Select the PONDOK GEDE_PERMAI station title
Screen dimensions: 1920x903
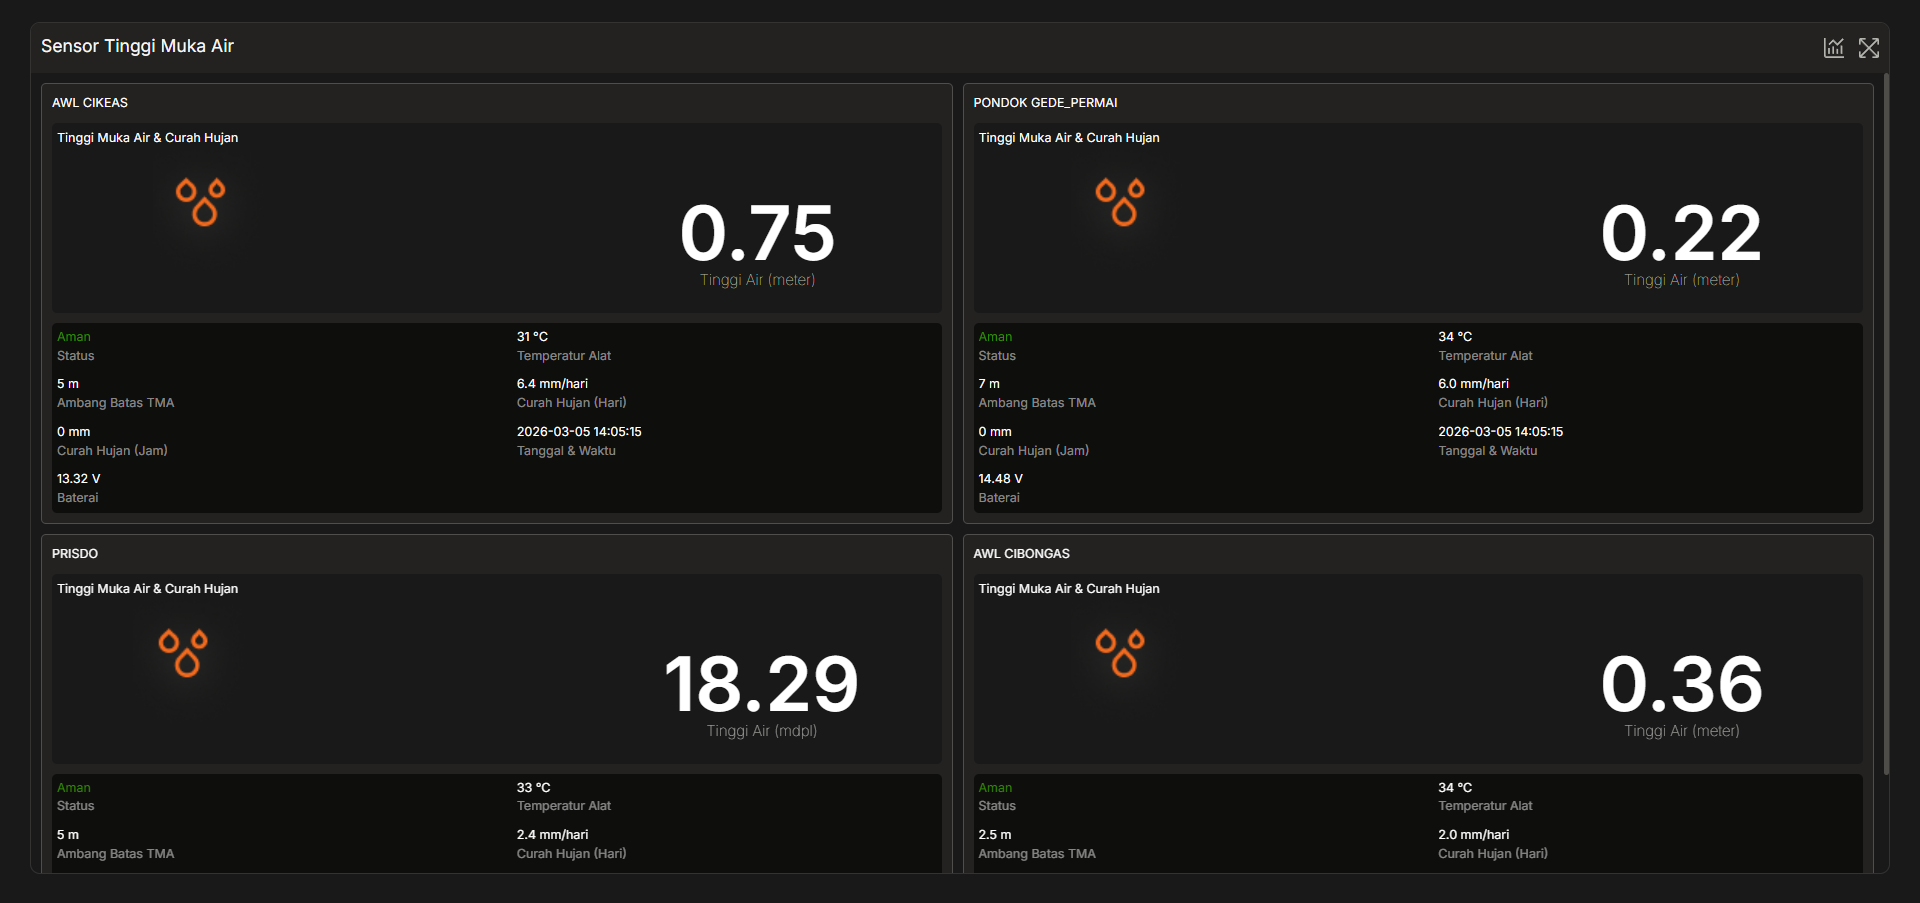1045,103
